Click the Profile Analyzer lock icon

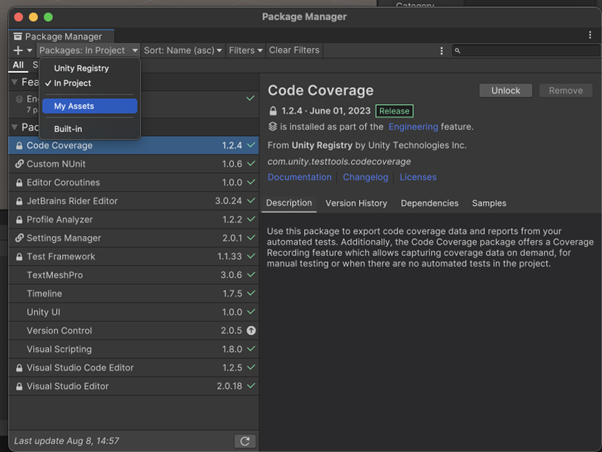point(19,220)
